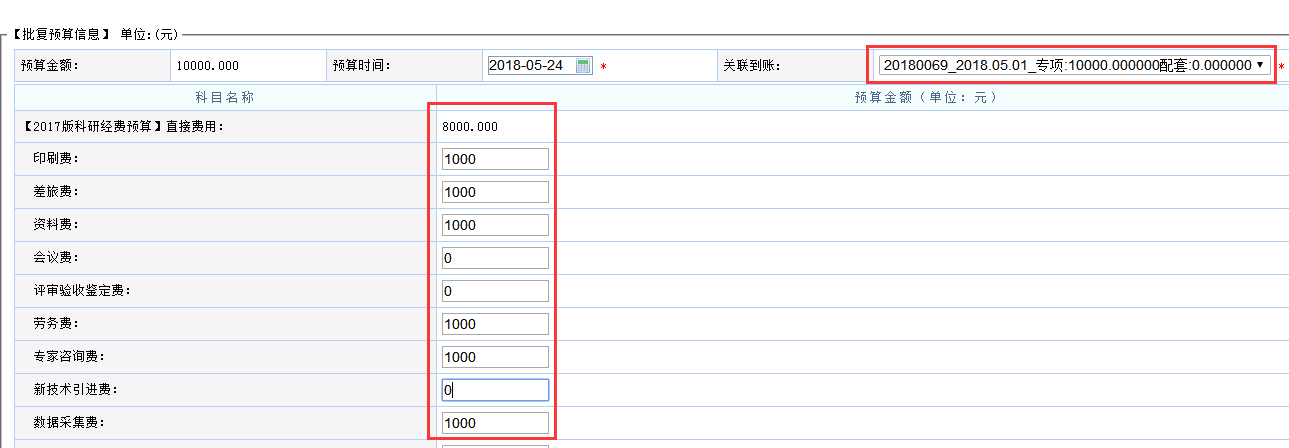Image resolution: width=1289 pixels, height=448 pixels.
Task: Click the 劳务费 amount input box
Action: tap(495, 324)
